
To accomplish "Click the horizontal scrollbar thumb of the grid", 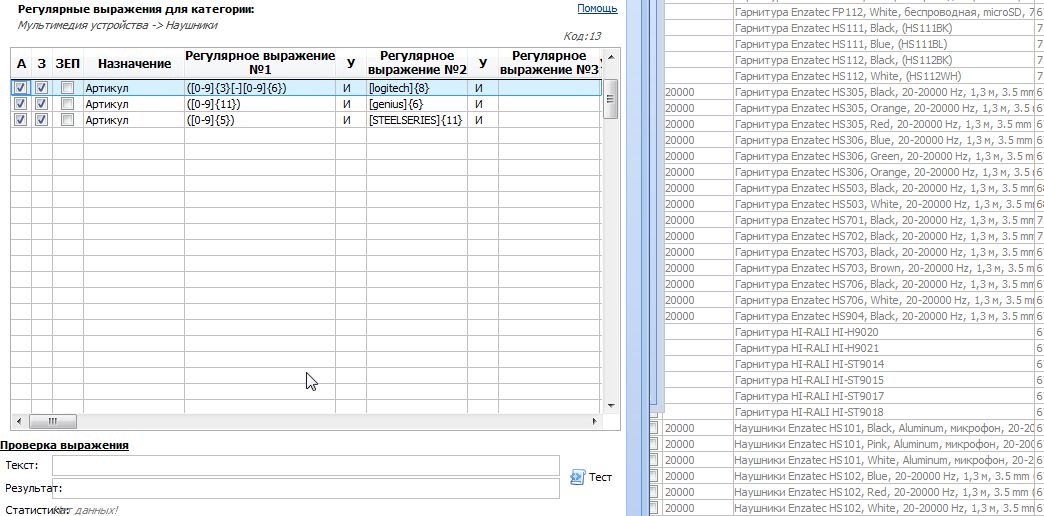I will coord(53,421).
